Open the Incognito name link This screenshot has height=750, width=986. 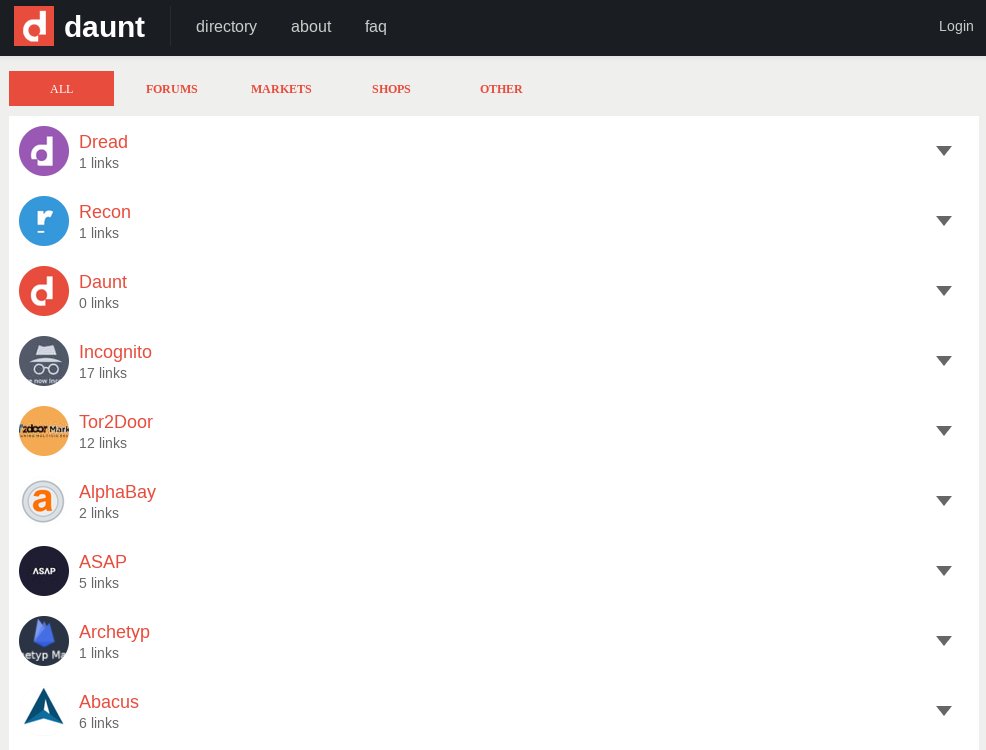point(115,352)
